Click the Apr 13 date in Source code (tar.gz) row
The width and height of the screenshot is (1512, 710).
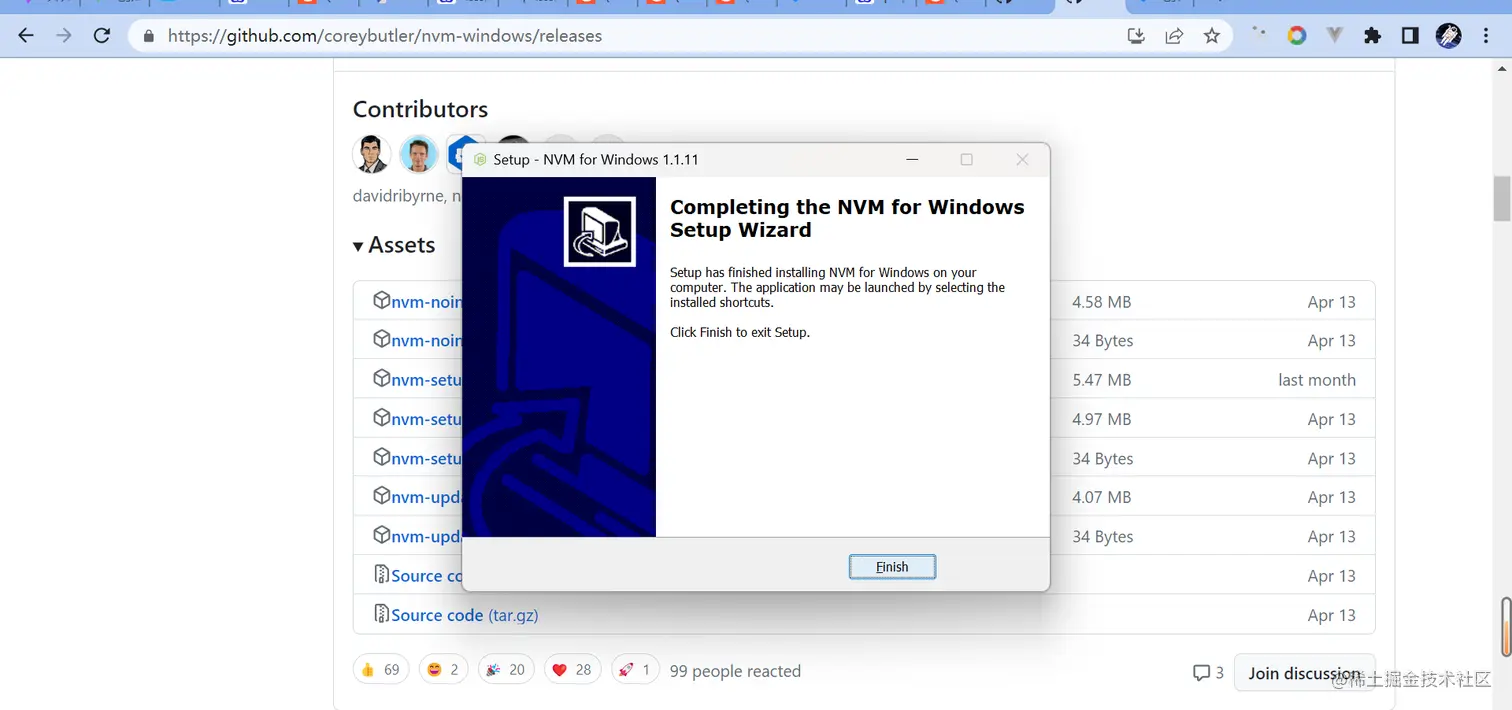[1332, 615]
